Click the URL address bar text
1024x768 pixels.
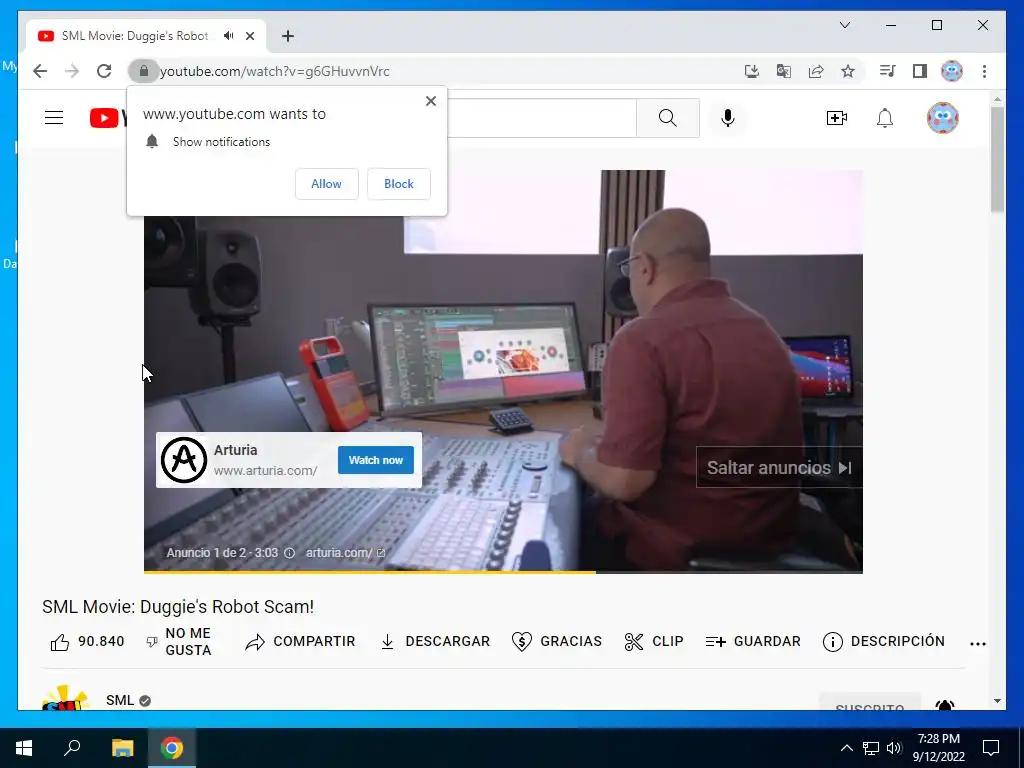pyautogui.click(x=275, y=71)
